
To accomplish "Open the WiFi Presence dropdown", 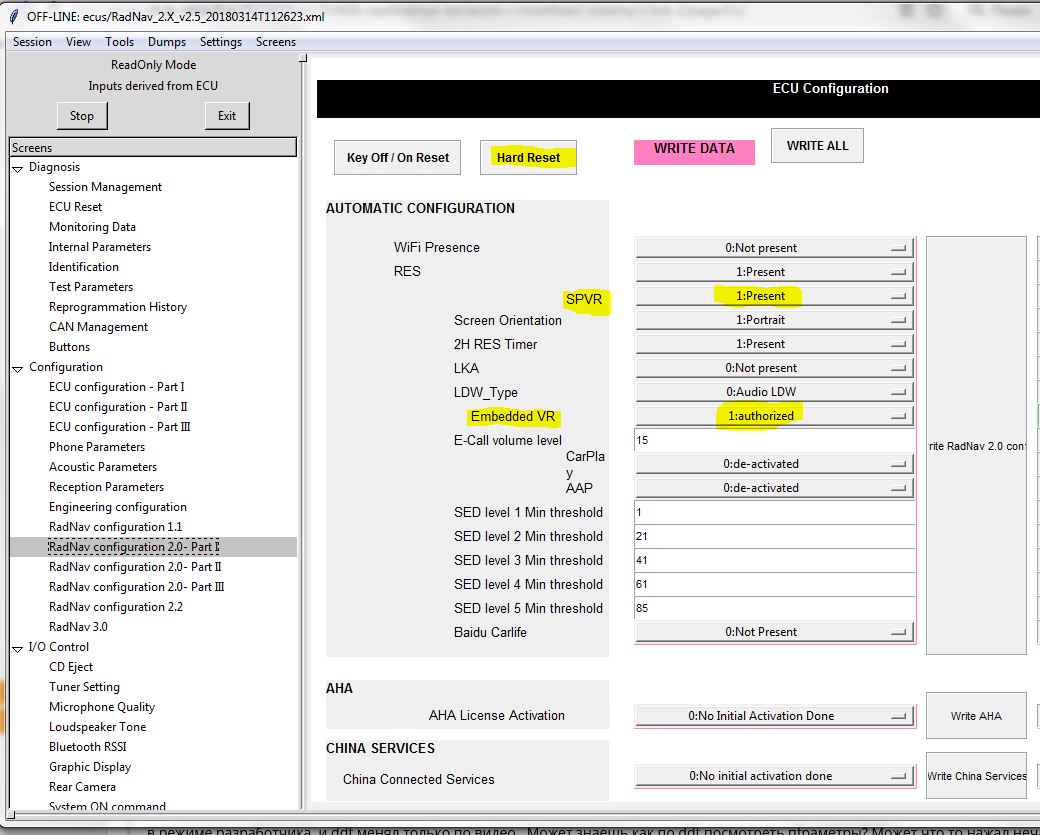I will coord(774,248).
